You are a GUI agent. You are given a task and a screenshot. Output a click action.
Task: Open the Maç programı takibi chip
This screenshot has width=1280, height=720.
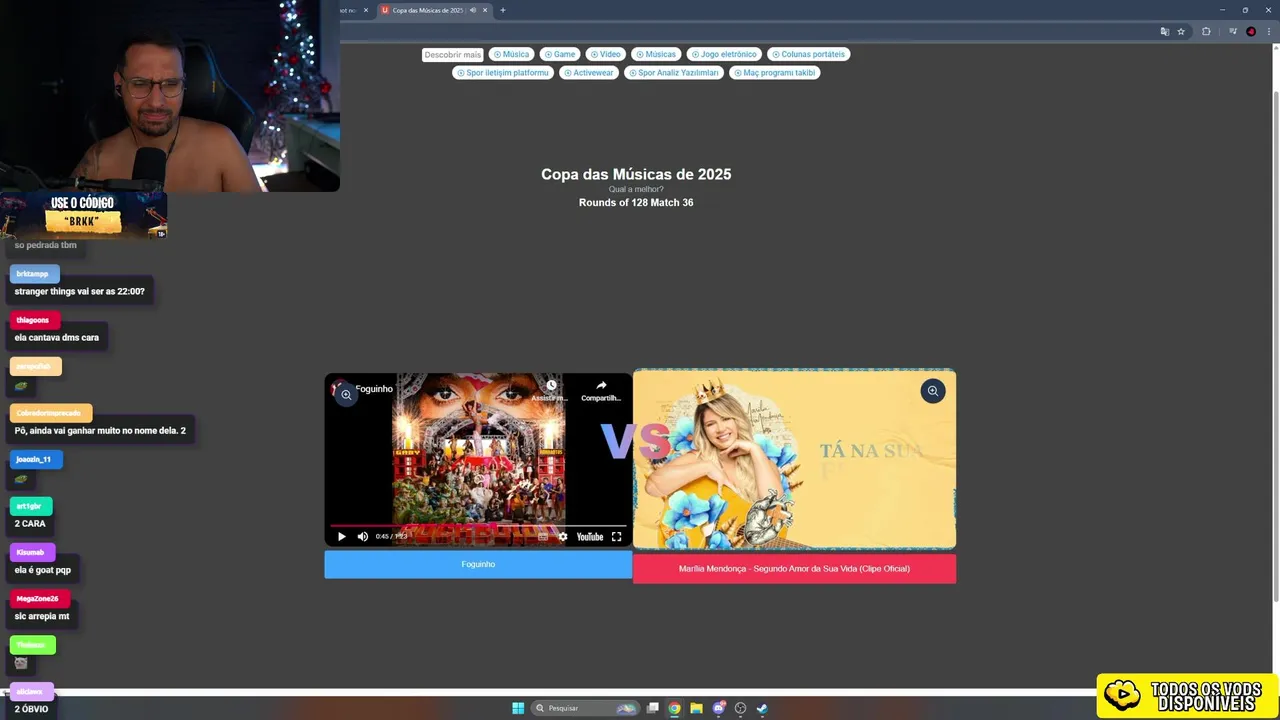[x=774, y=73]
